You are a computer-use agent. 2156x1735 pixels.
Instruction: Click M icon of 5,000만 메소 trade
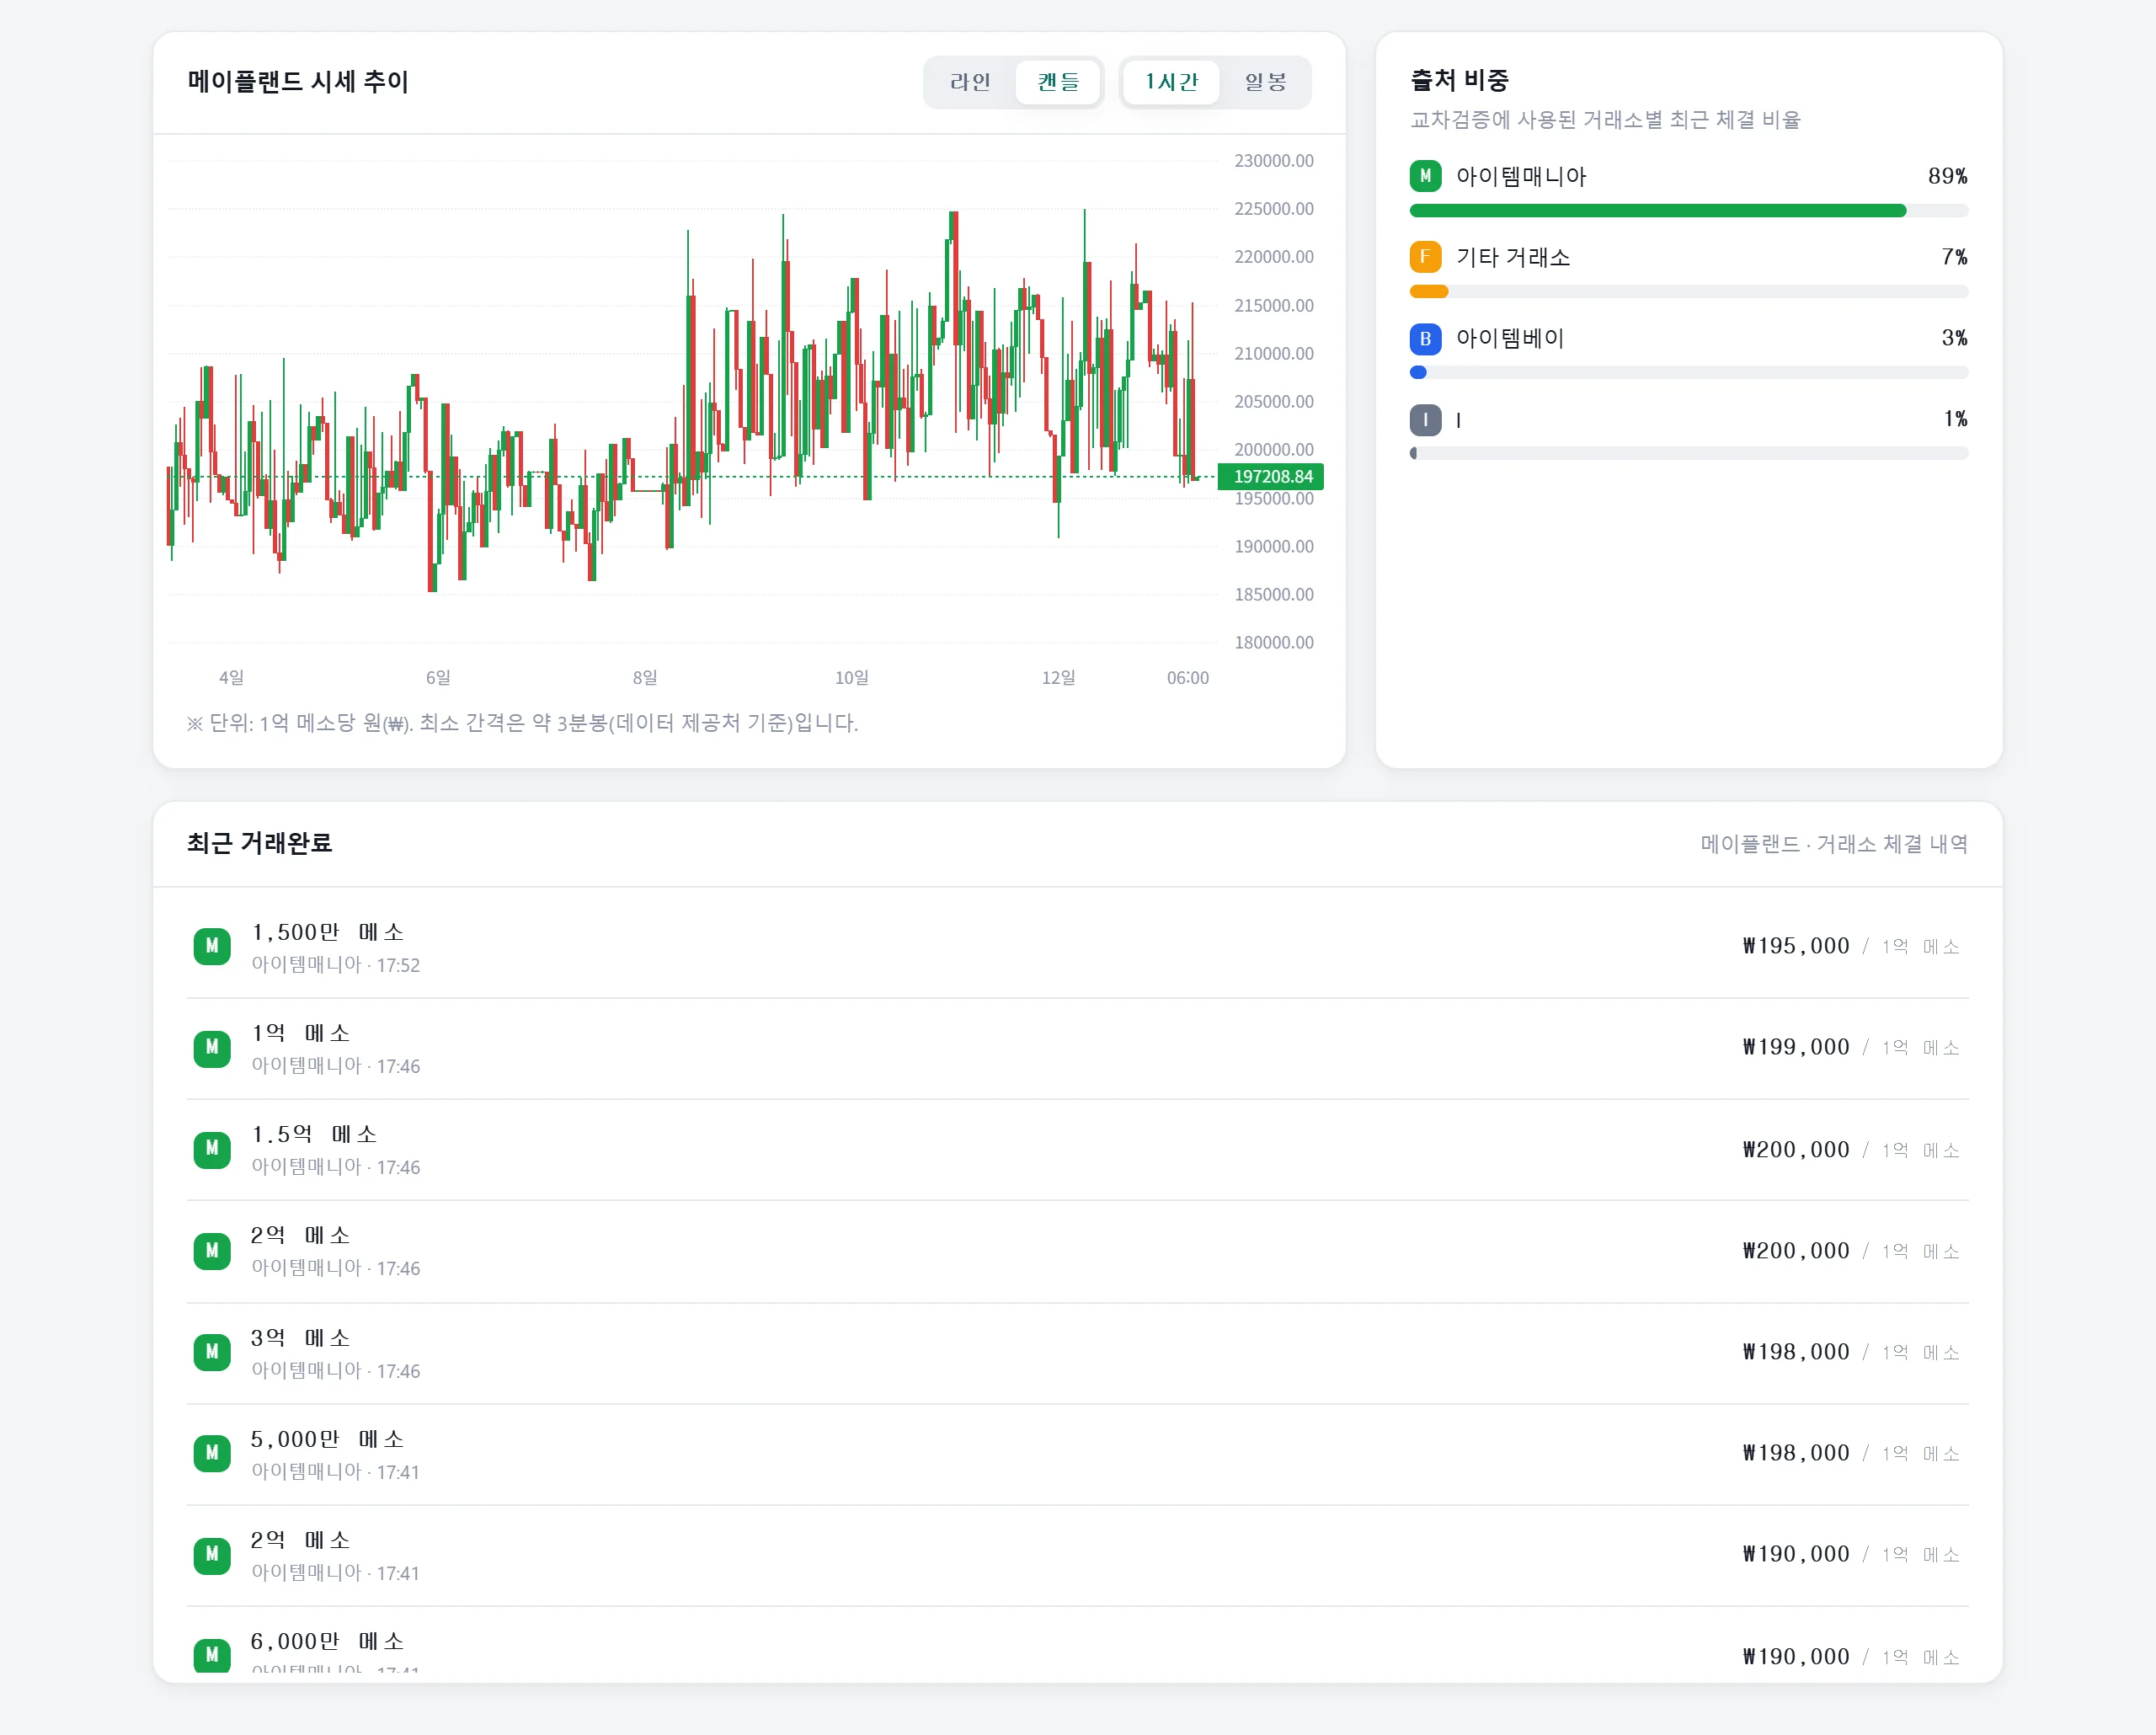212,1453
